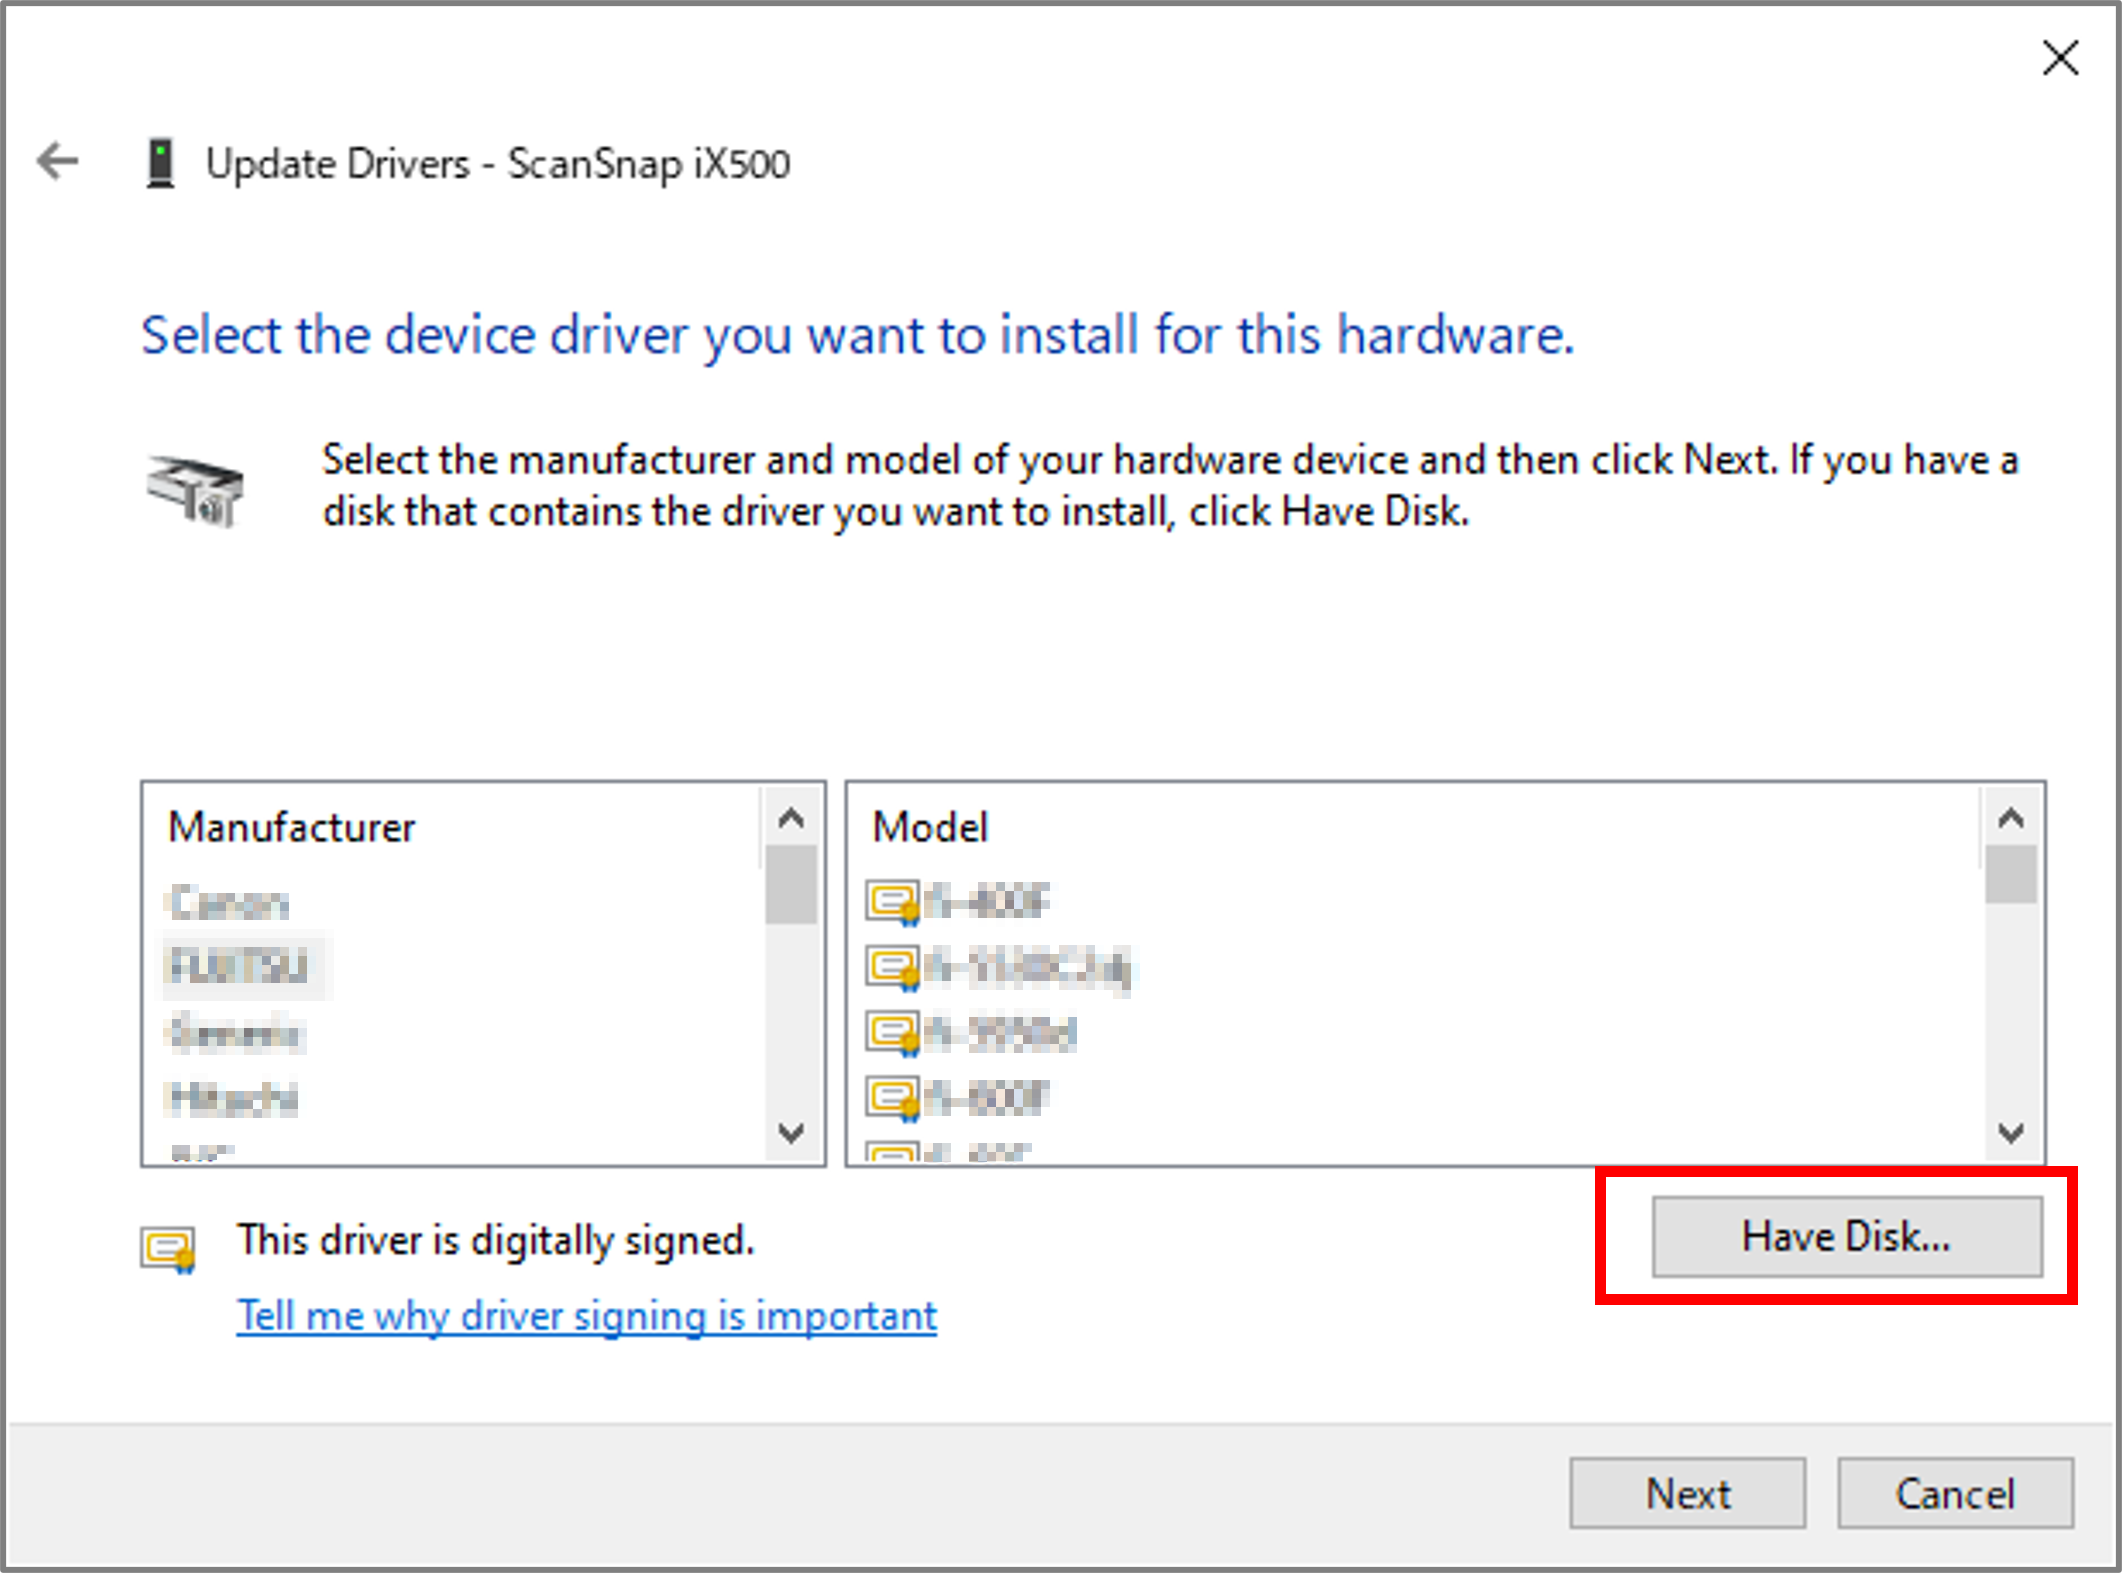Click the Manufacturer column header
Image resolution: width=2122 pixels, height=1573 pixels.
[291, 827]
